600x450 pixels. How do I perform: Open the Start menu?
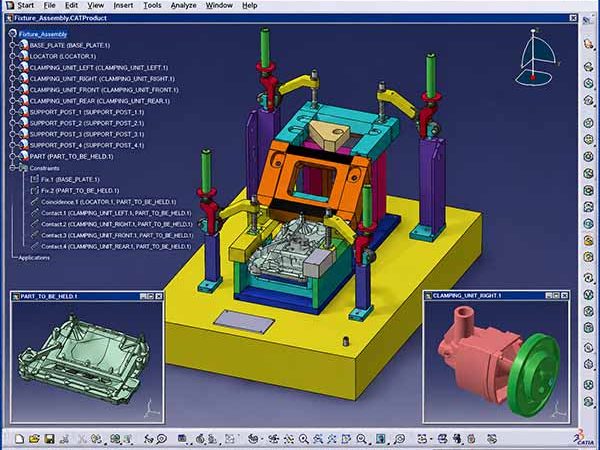pos(26,5)
